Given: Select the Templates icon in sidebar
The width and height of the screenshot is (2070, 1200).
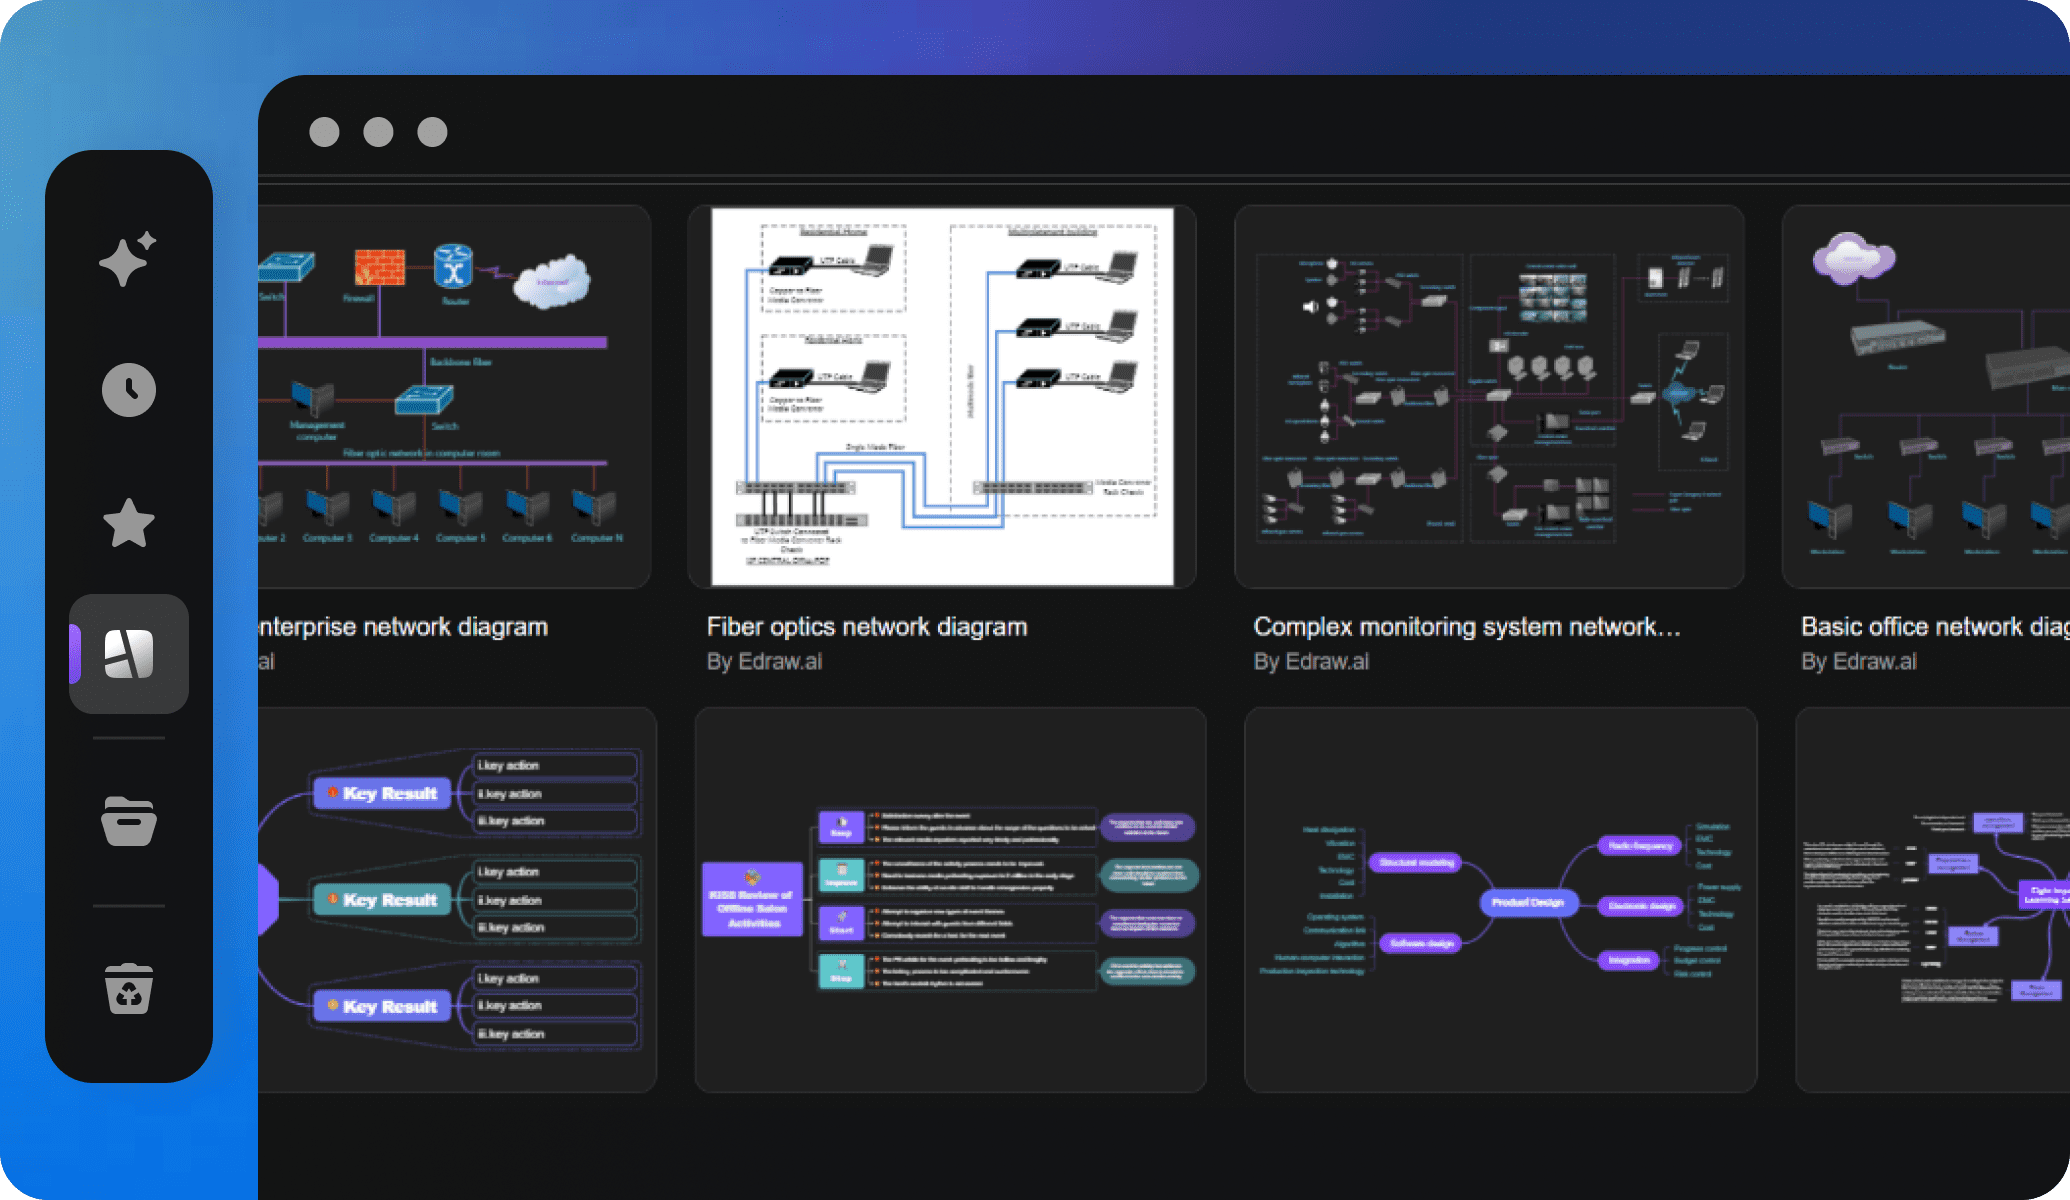Looking at the screenshot, I should (129, 654).
